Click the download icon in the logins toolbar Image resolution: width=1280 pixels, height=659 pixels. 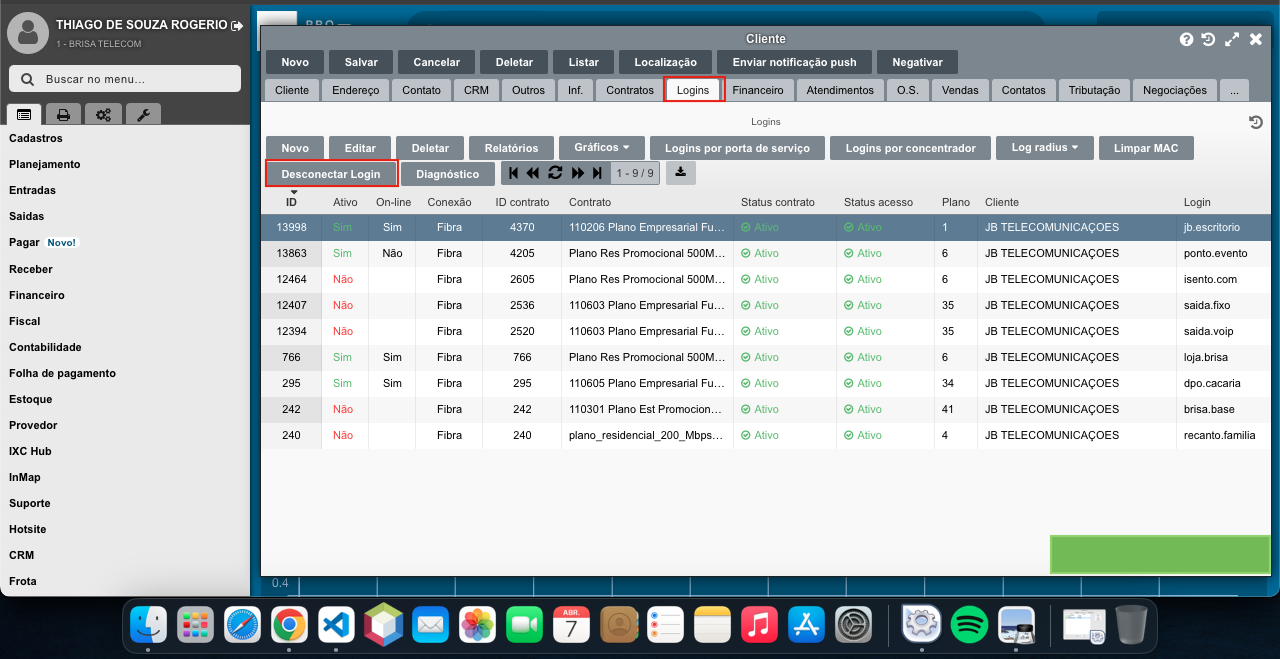pyautogui.click(x=680, y=172)
